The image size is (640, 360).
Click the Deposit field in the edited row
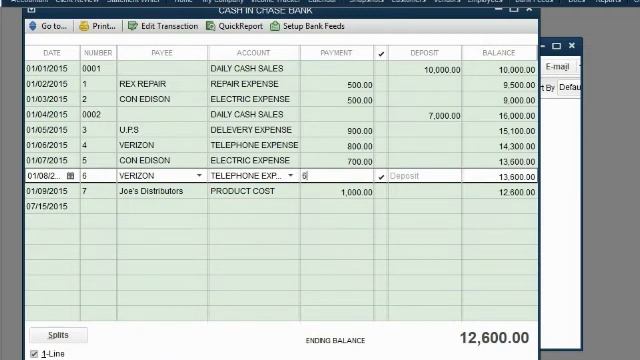424,176
